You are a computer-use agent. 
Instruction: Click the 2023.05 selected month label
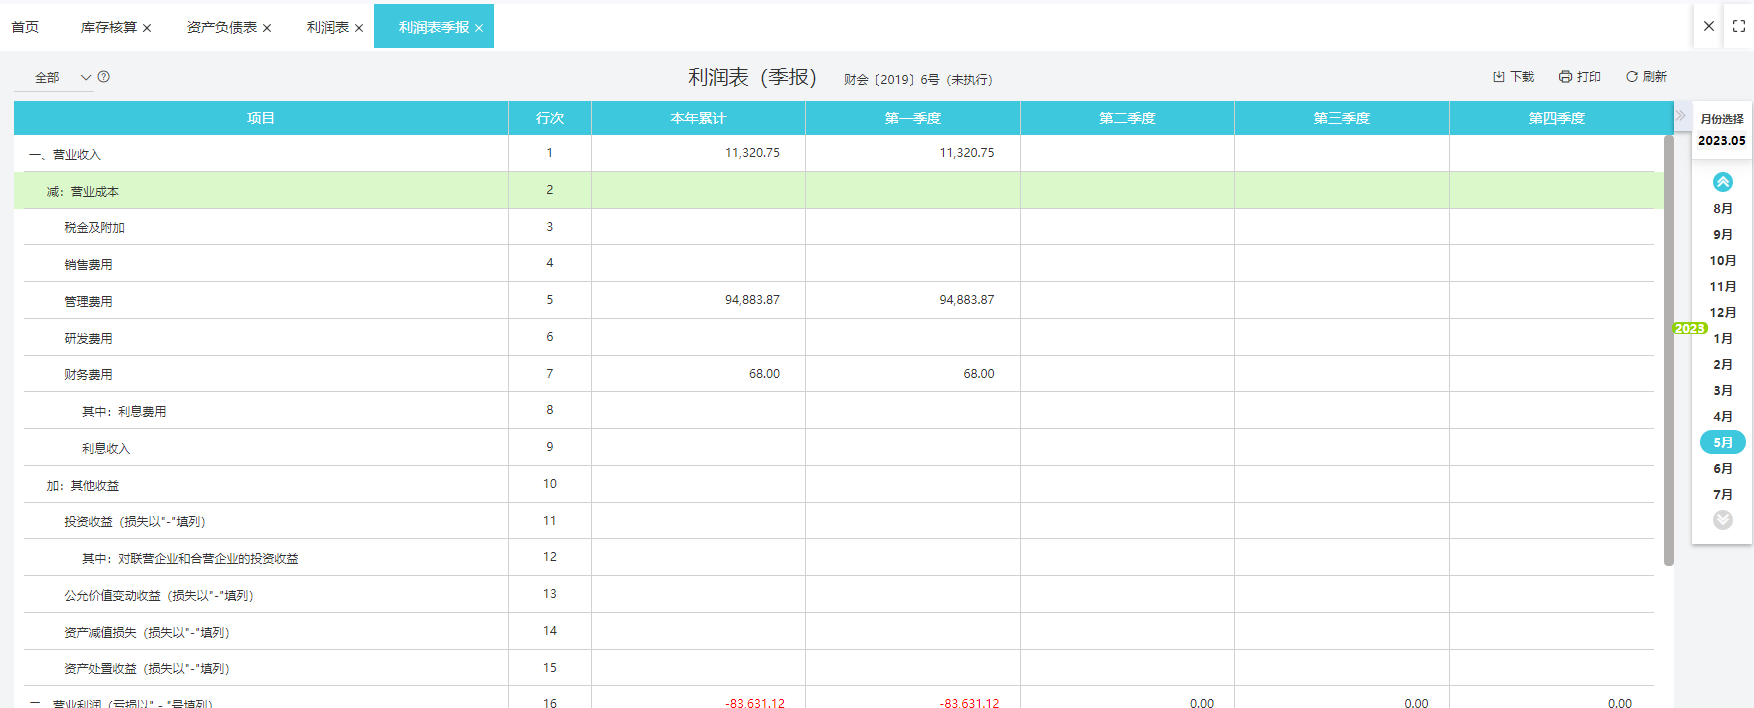pos(1721,141)
